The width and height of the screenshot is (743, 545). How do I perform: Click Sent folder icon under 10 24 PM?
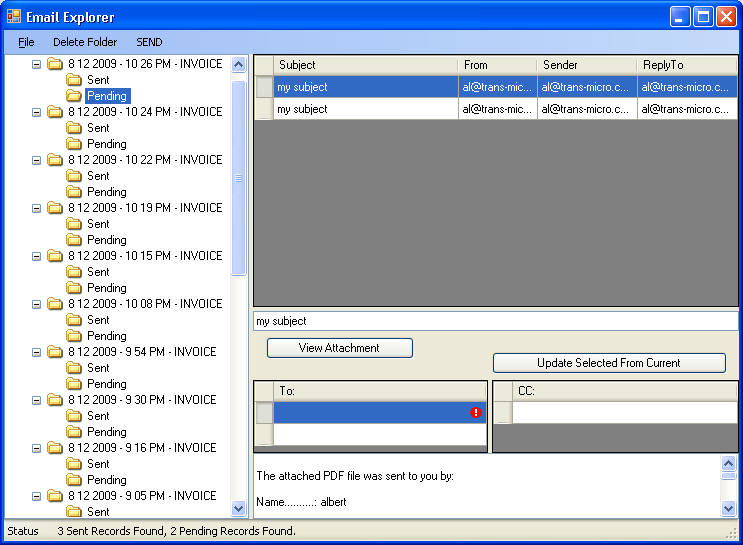pos(74,127)
